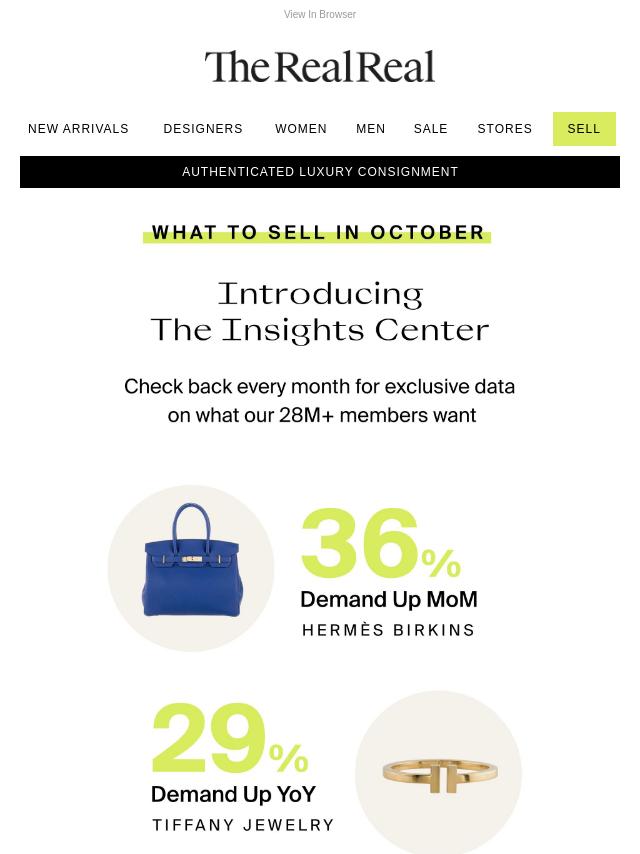Visit the Stores navigation link
The image size is (640, 854).
click(505, 129)
